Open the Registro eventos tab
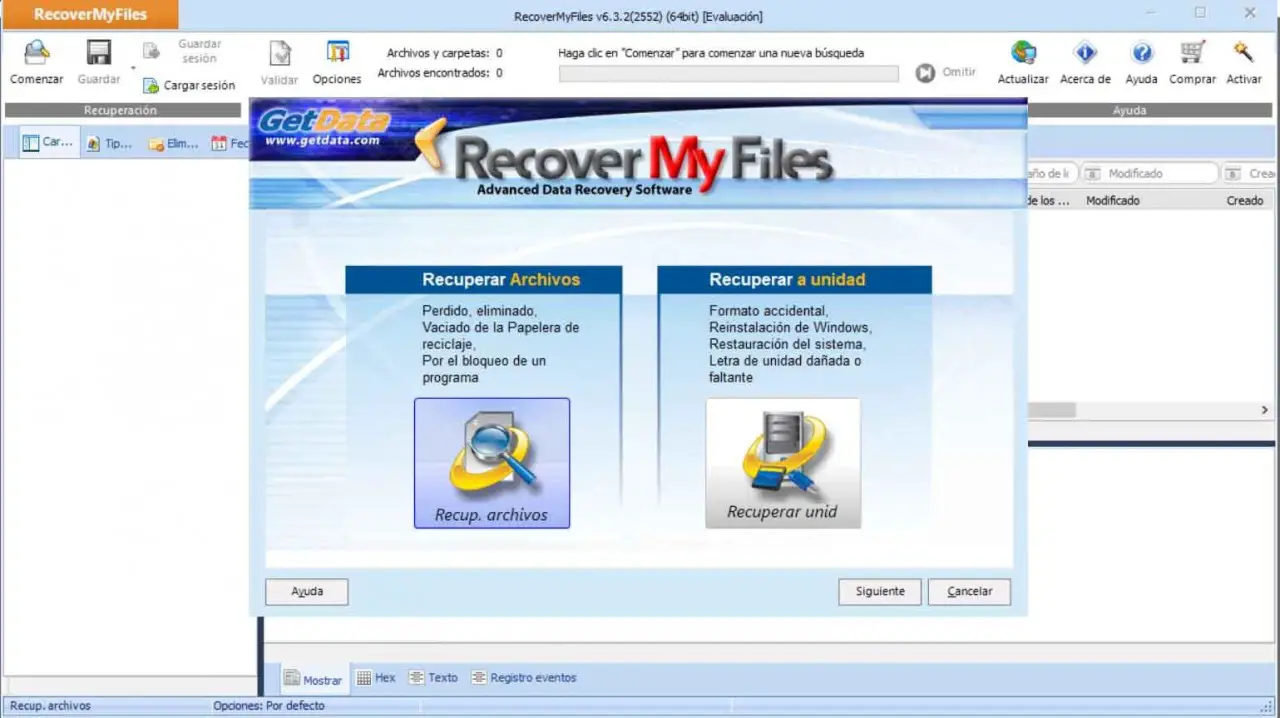1280x718 pixels. [x=524, y=678]
